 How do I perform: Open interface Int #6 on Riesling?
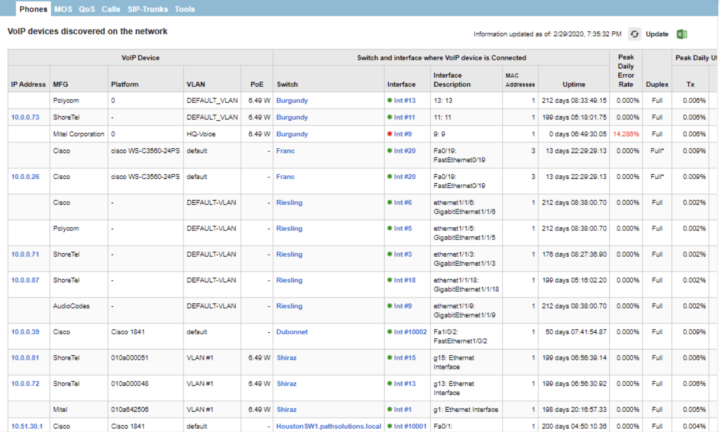[x=403, y=202]
